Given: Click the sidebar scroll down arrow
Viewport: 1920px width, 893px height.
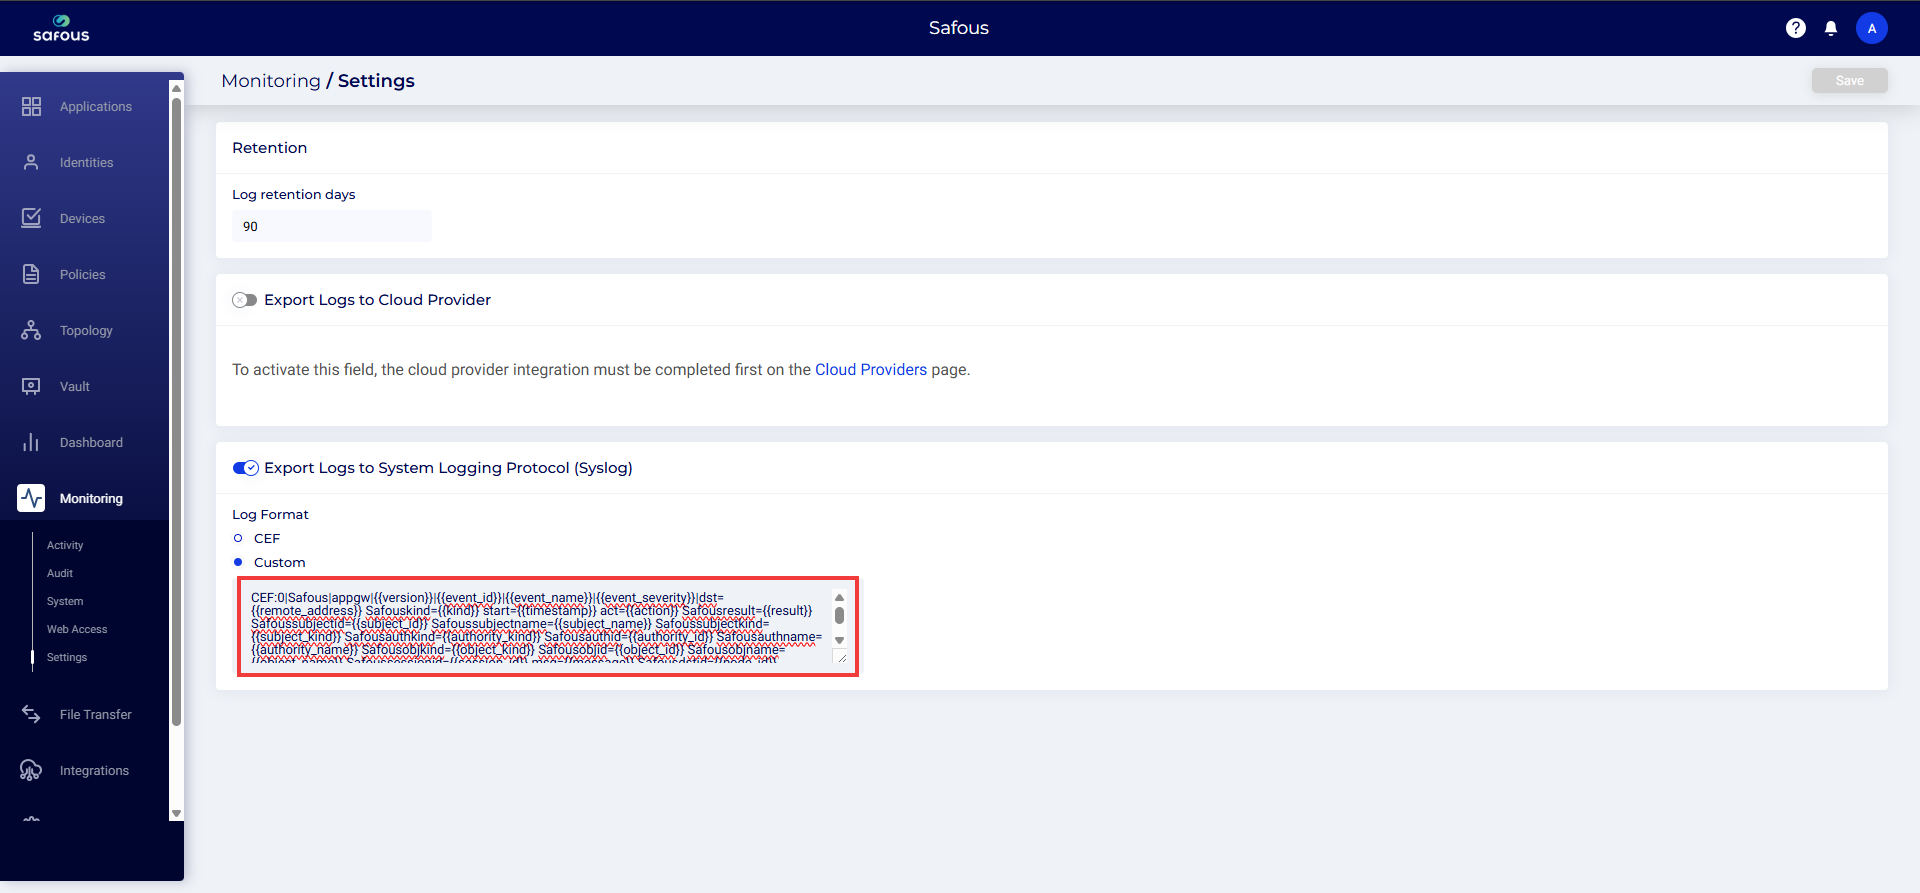Looking at the screenshot, I should 176,813.
